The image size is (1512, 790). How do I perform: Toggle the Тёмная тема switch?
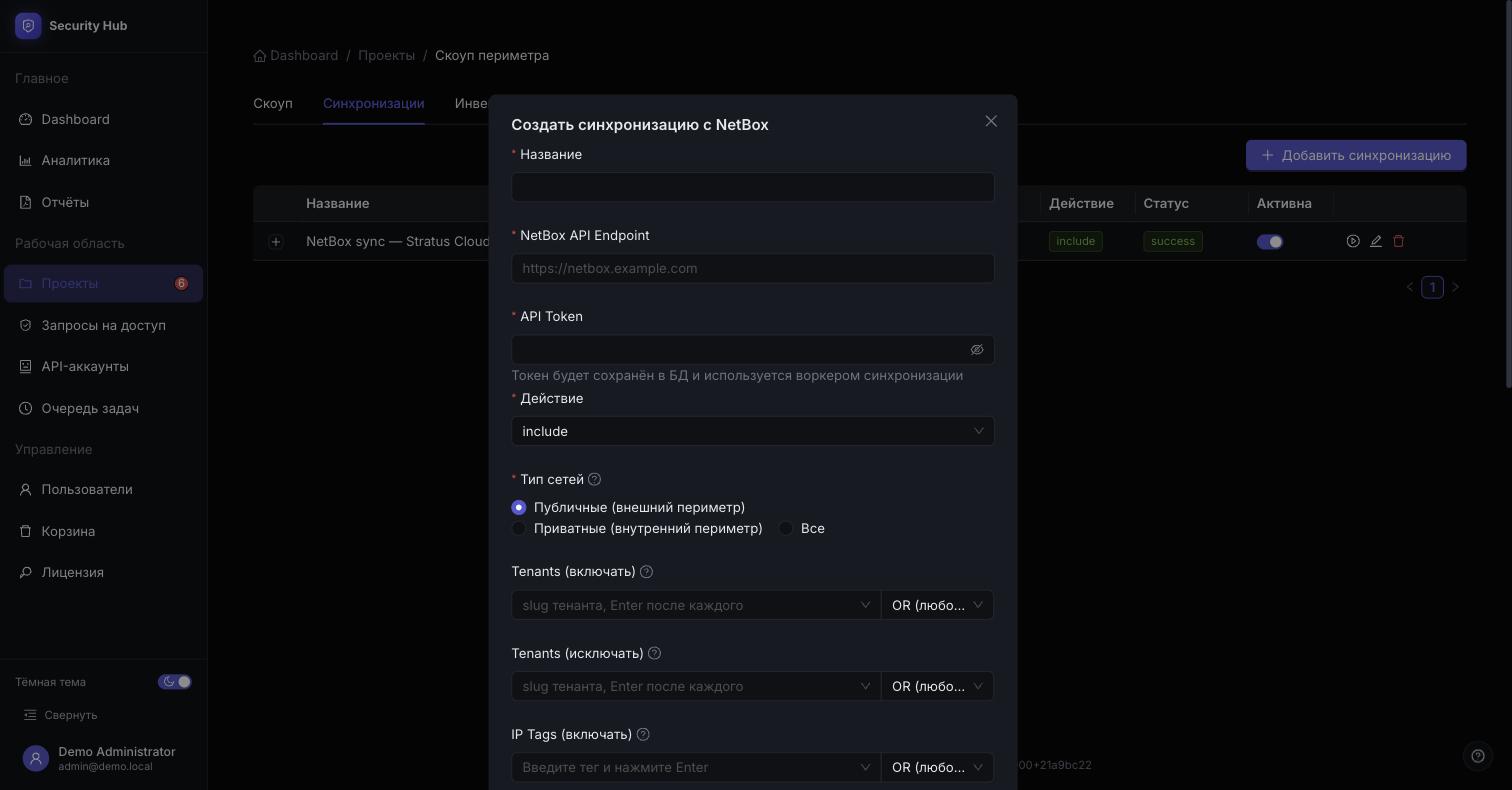click(x=175, y=682)
